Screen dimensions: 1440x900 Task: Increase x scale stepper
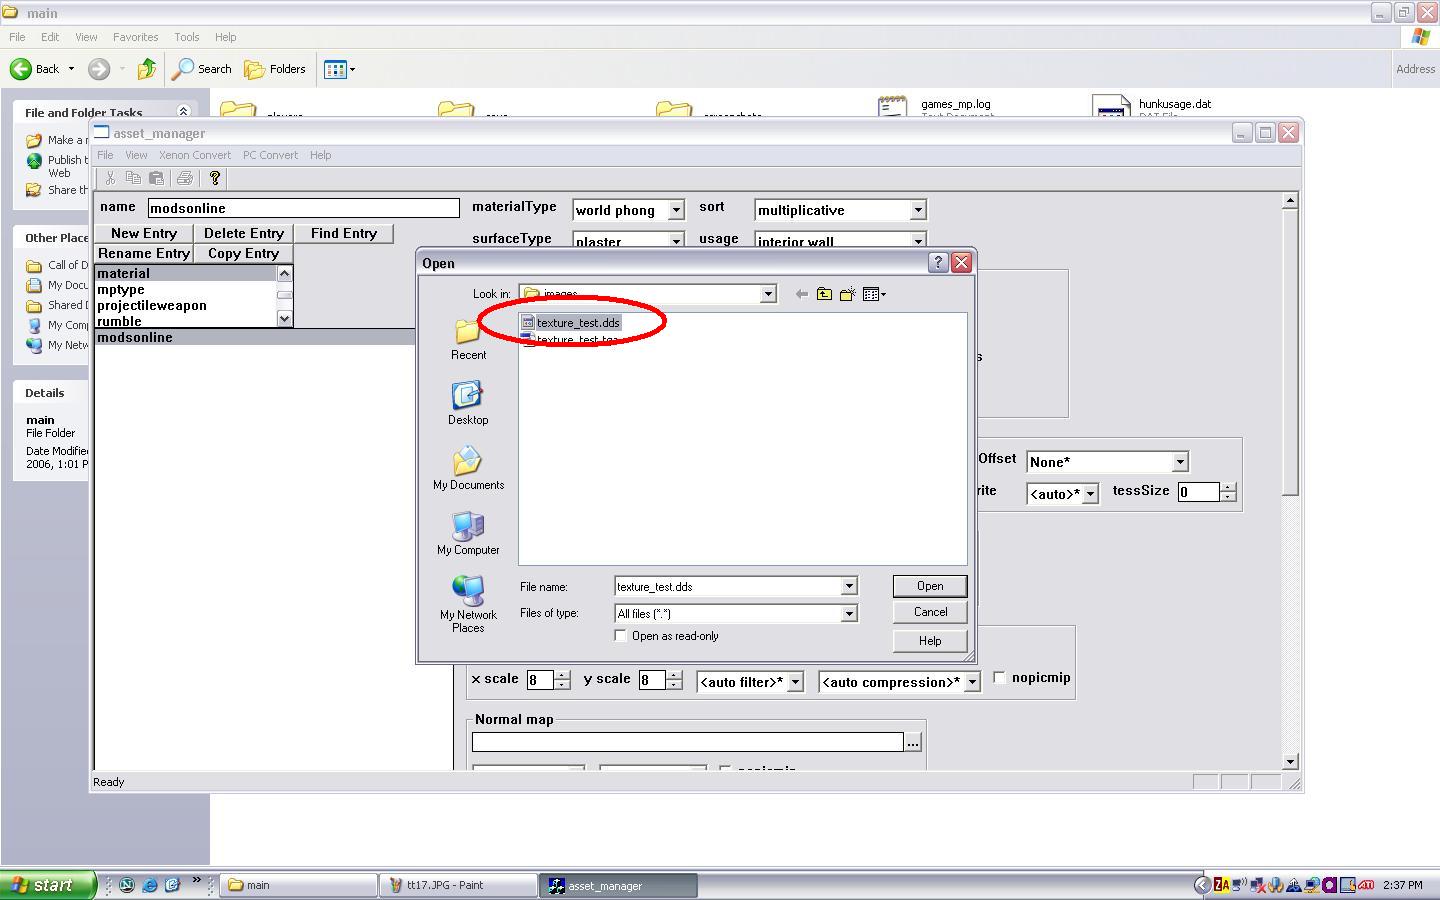click(562, 675)
